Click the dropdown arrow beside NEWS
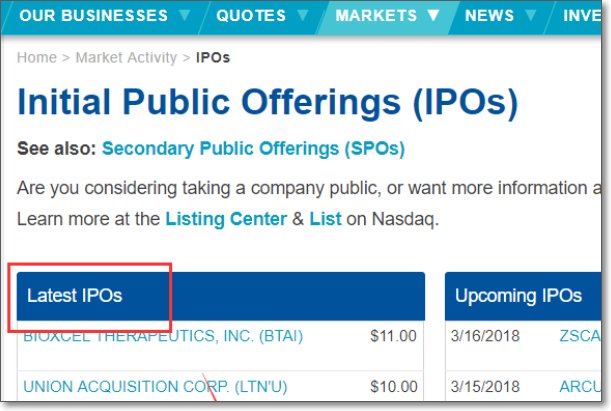The width and height of the screenshot is (611, 411). (x=530, y=15)
